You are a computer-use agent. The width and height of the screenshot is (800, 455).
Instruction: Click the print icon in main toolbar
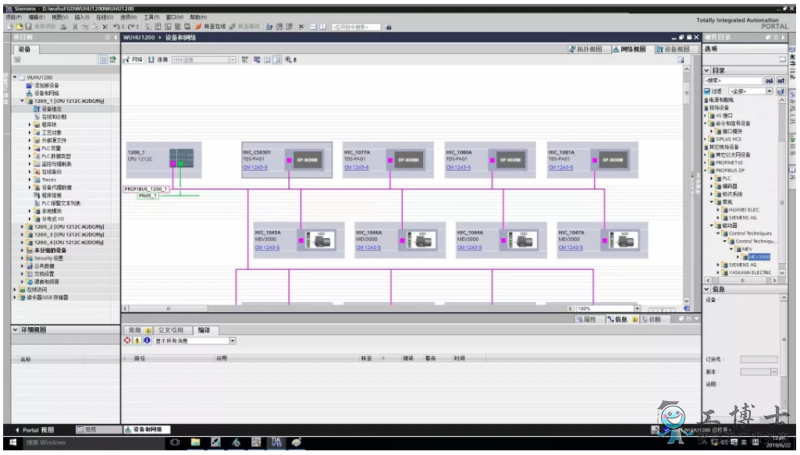63,27
